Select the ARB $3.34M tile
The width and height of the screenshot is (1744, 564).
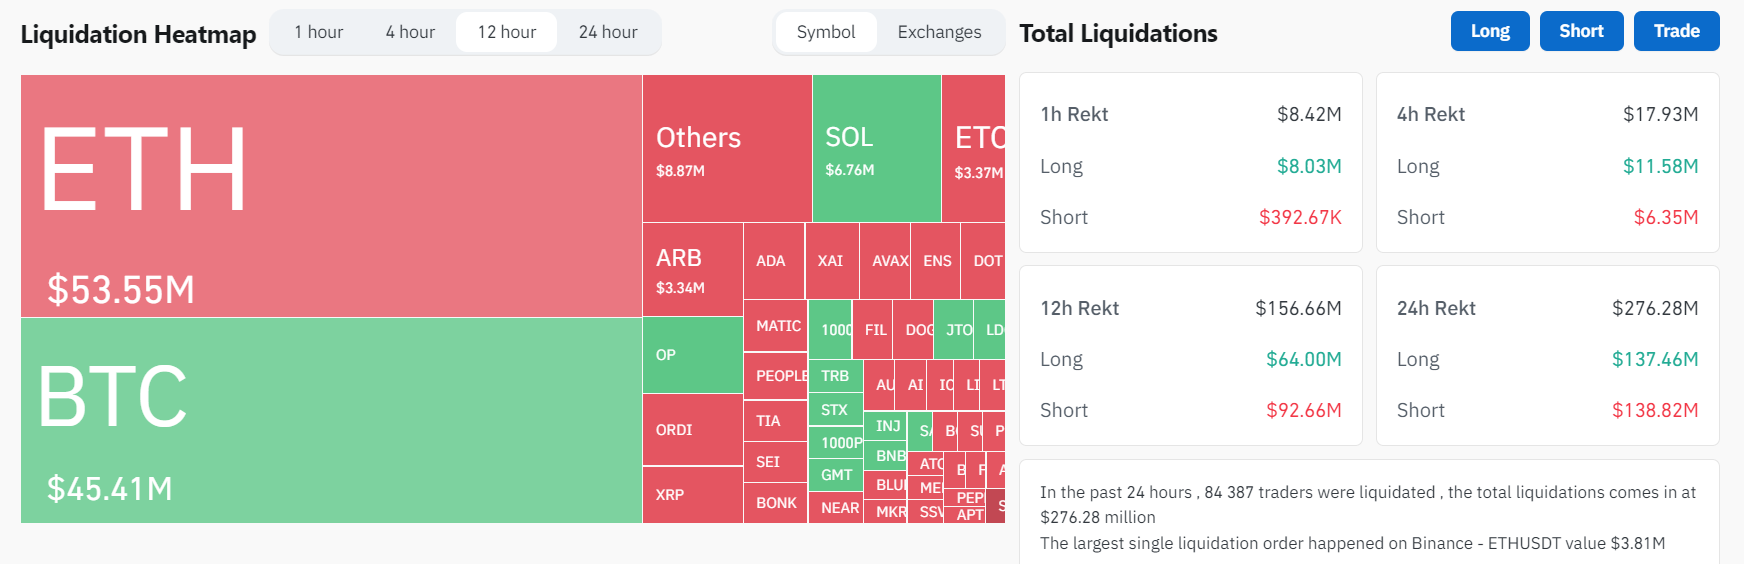click(692, 269)
